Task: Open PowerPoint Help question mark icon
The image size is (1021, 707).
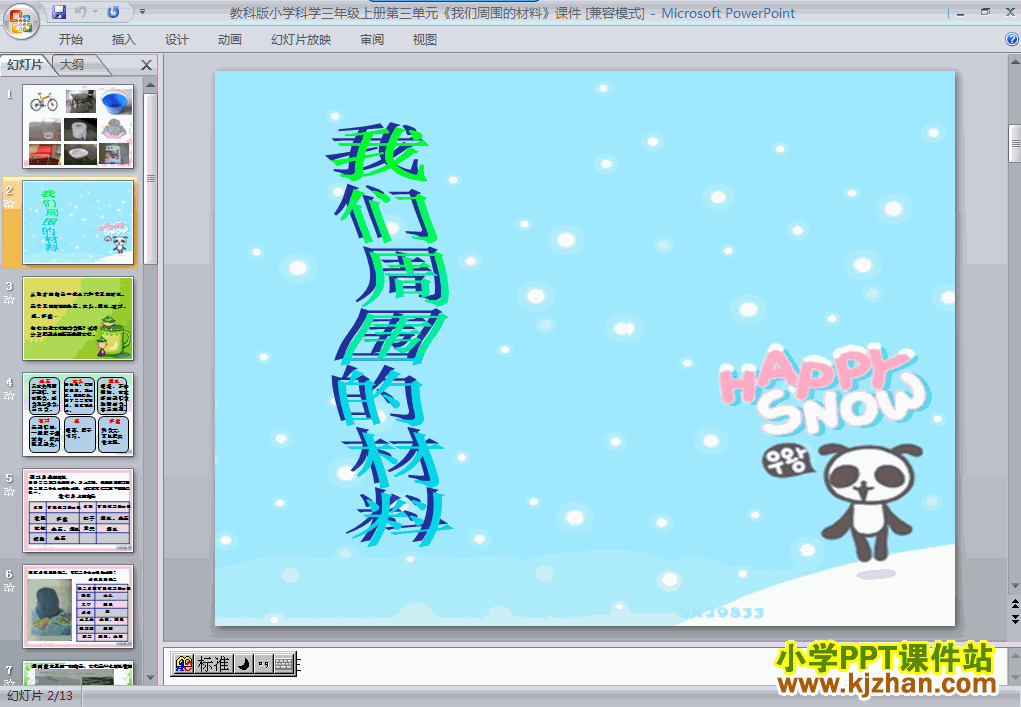Action: tap(1012, 39)
